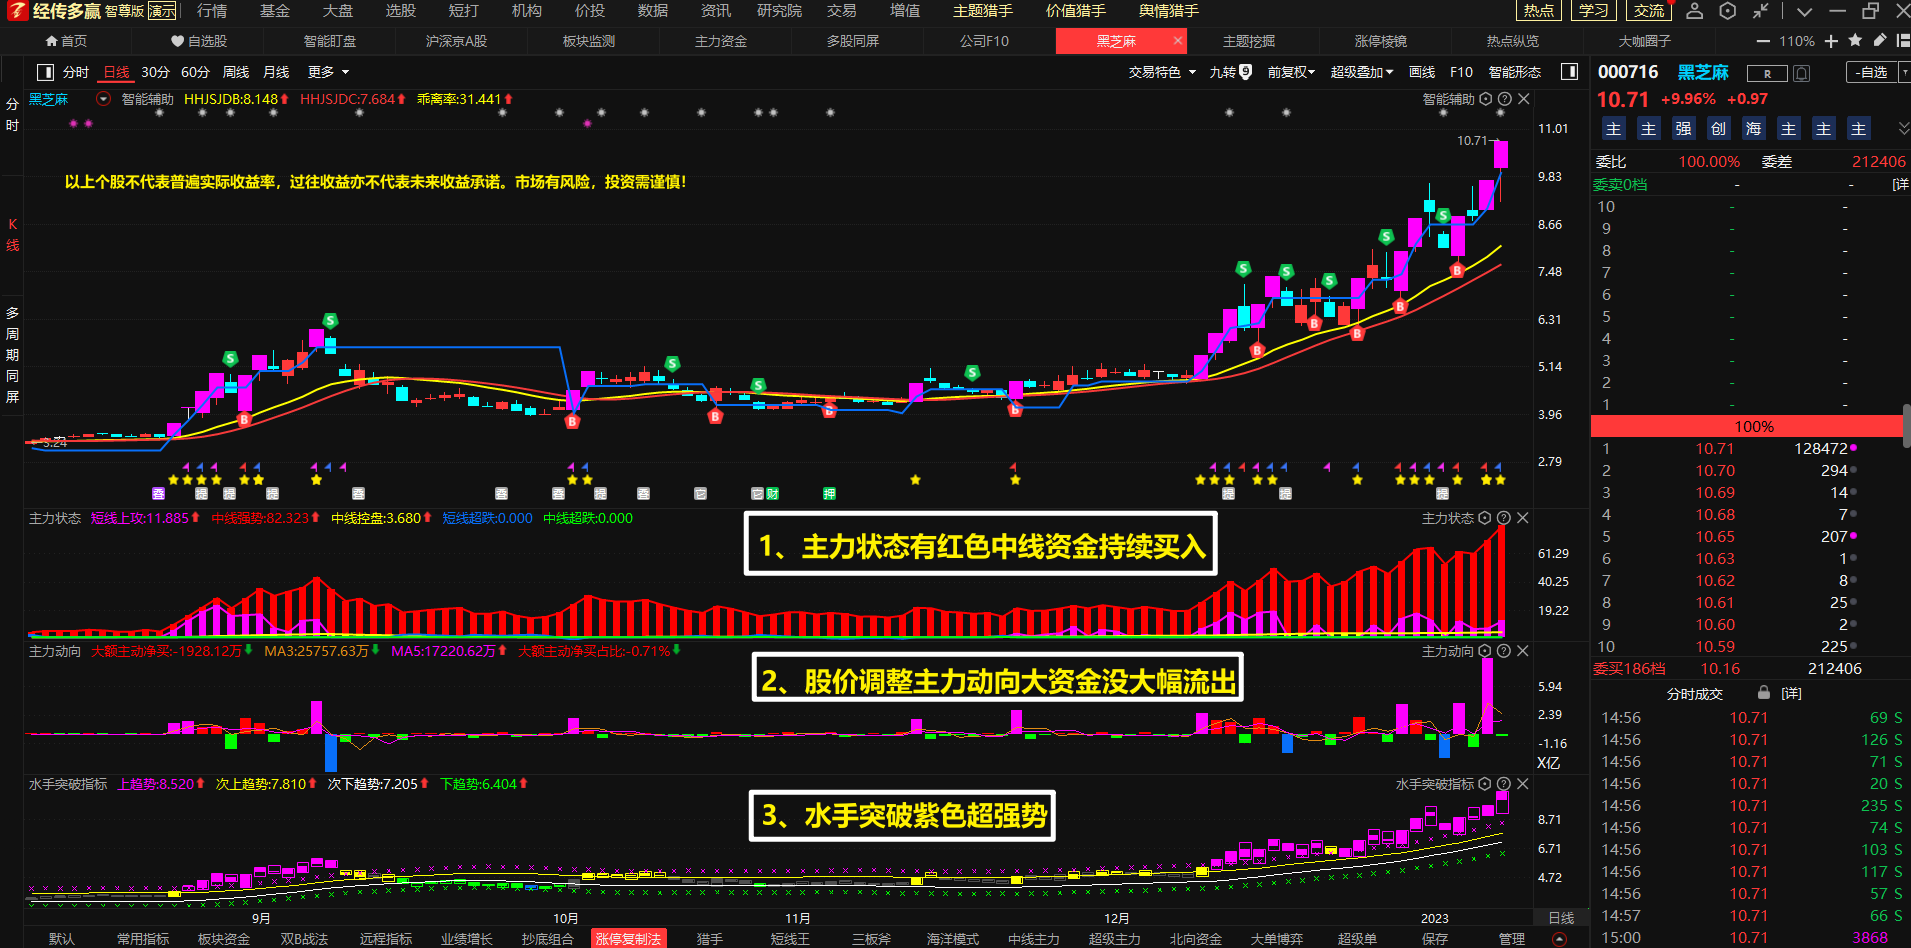
Task: Toggle left sidebar panel beside 分时
Action: (45, 72)
